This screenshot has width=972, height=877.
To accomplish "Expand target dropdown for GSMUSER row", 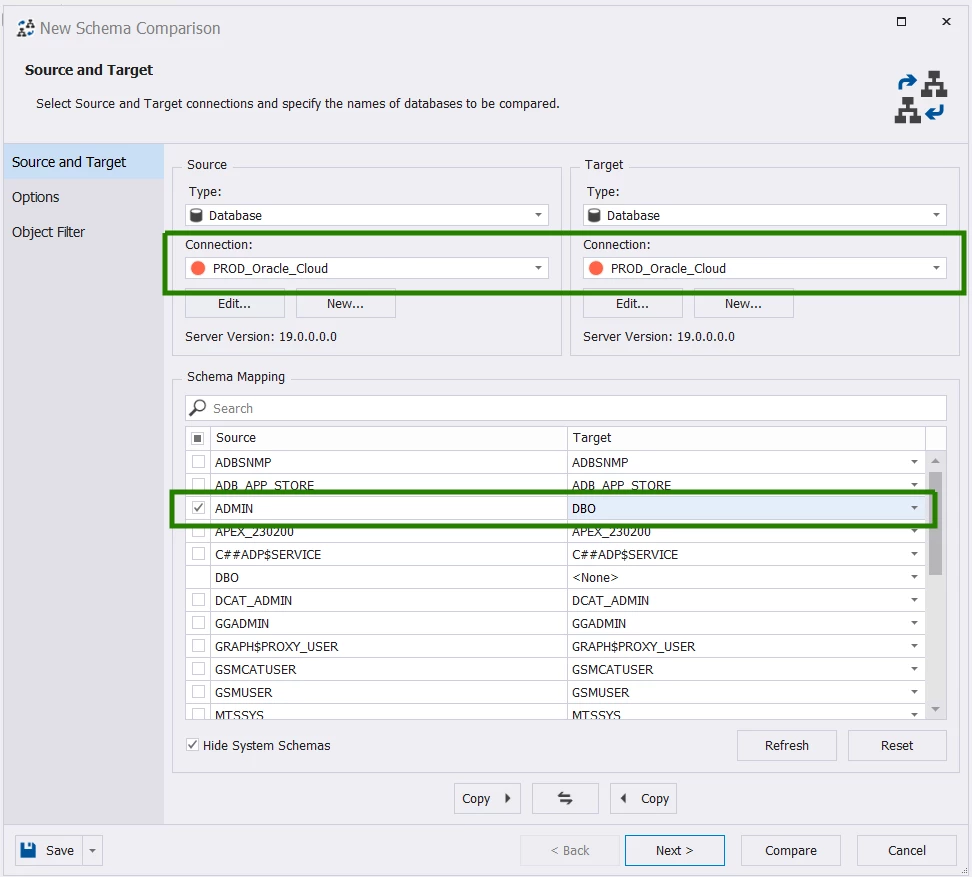I will 914,692.
